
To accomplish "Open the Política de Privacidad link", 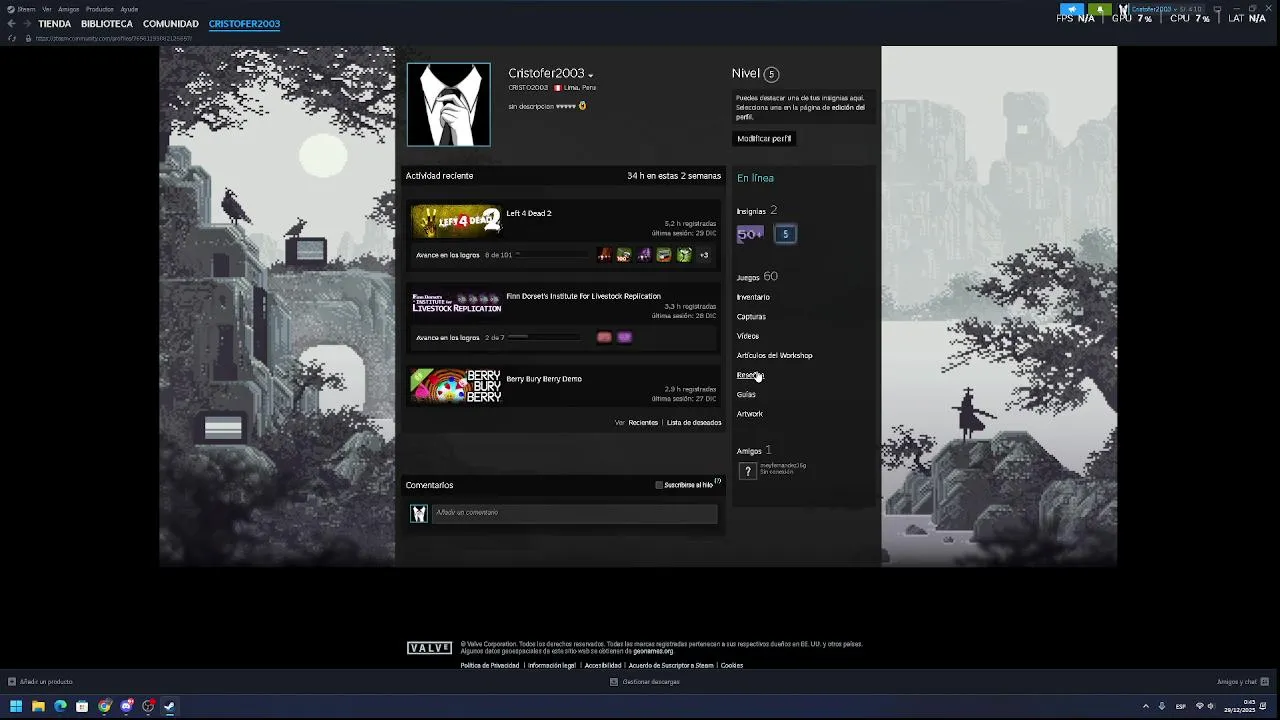I will click(x=490, y=666).
